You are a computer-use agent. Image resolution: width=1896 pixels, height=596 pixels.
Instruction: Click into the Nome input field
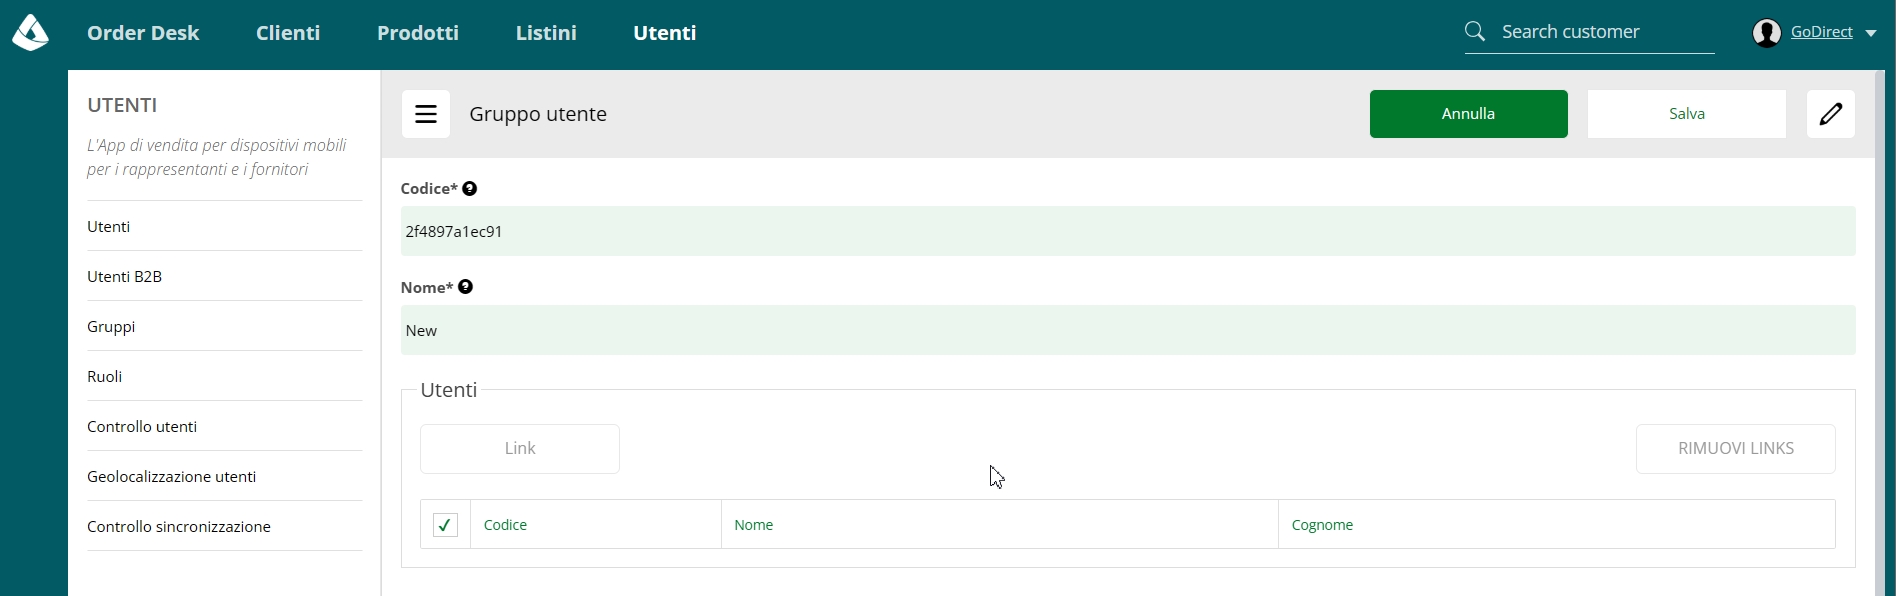coord(1128,330)
